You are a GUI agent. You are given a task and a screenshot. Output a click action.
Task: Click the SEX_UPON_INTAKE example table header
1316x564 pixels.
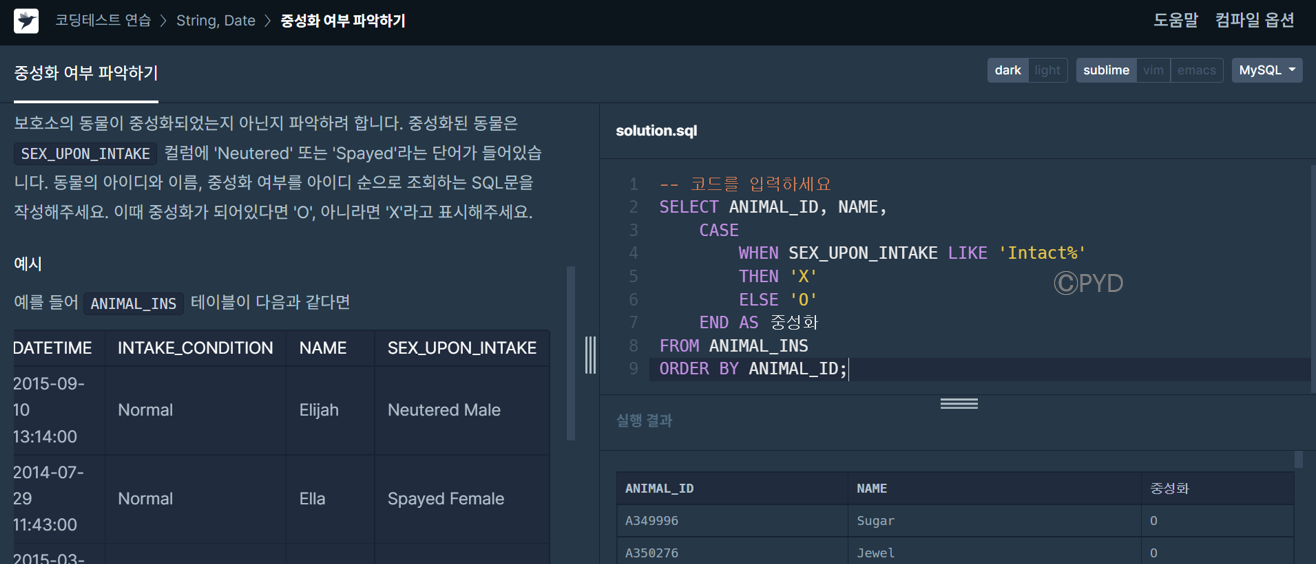coord(462,348)
